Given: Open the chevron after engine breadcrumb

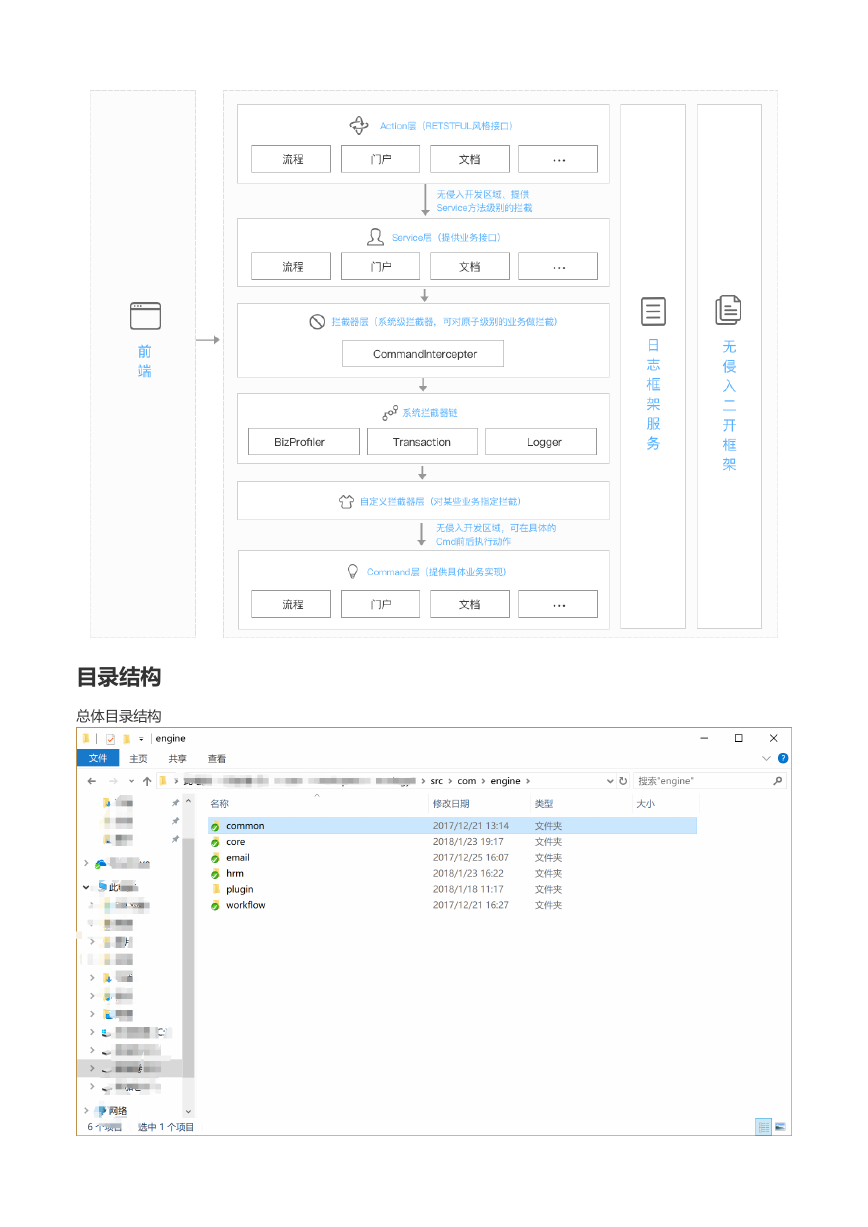Looking at the screenshot, I should 528,781.
